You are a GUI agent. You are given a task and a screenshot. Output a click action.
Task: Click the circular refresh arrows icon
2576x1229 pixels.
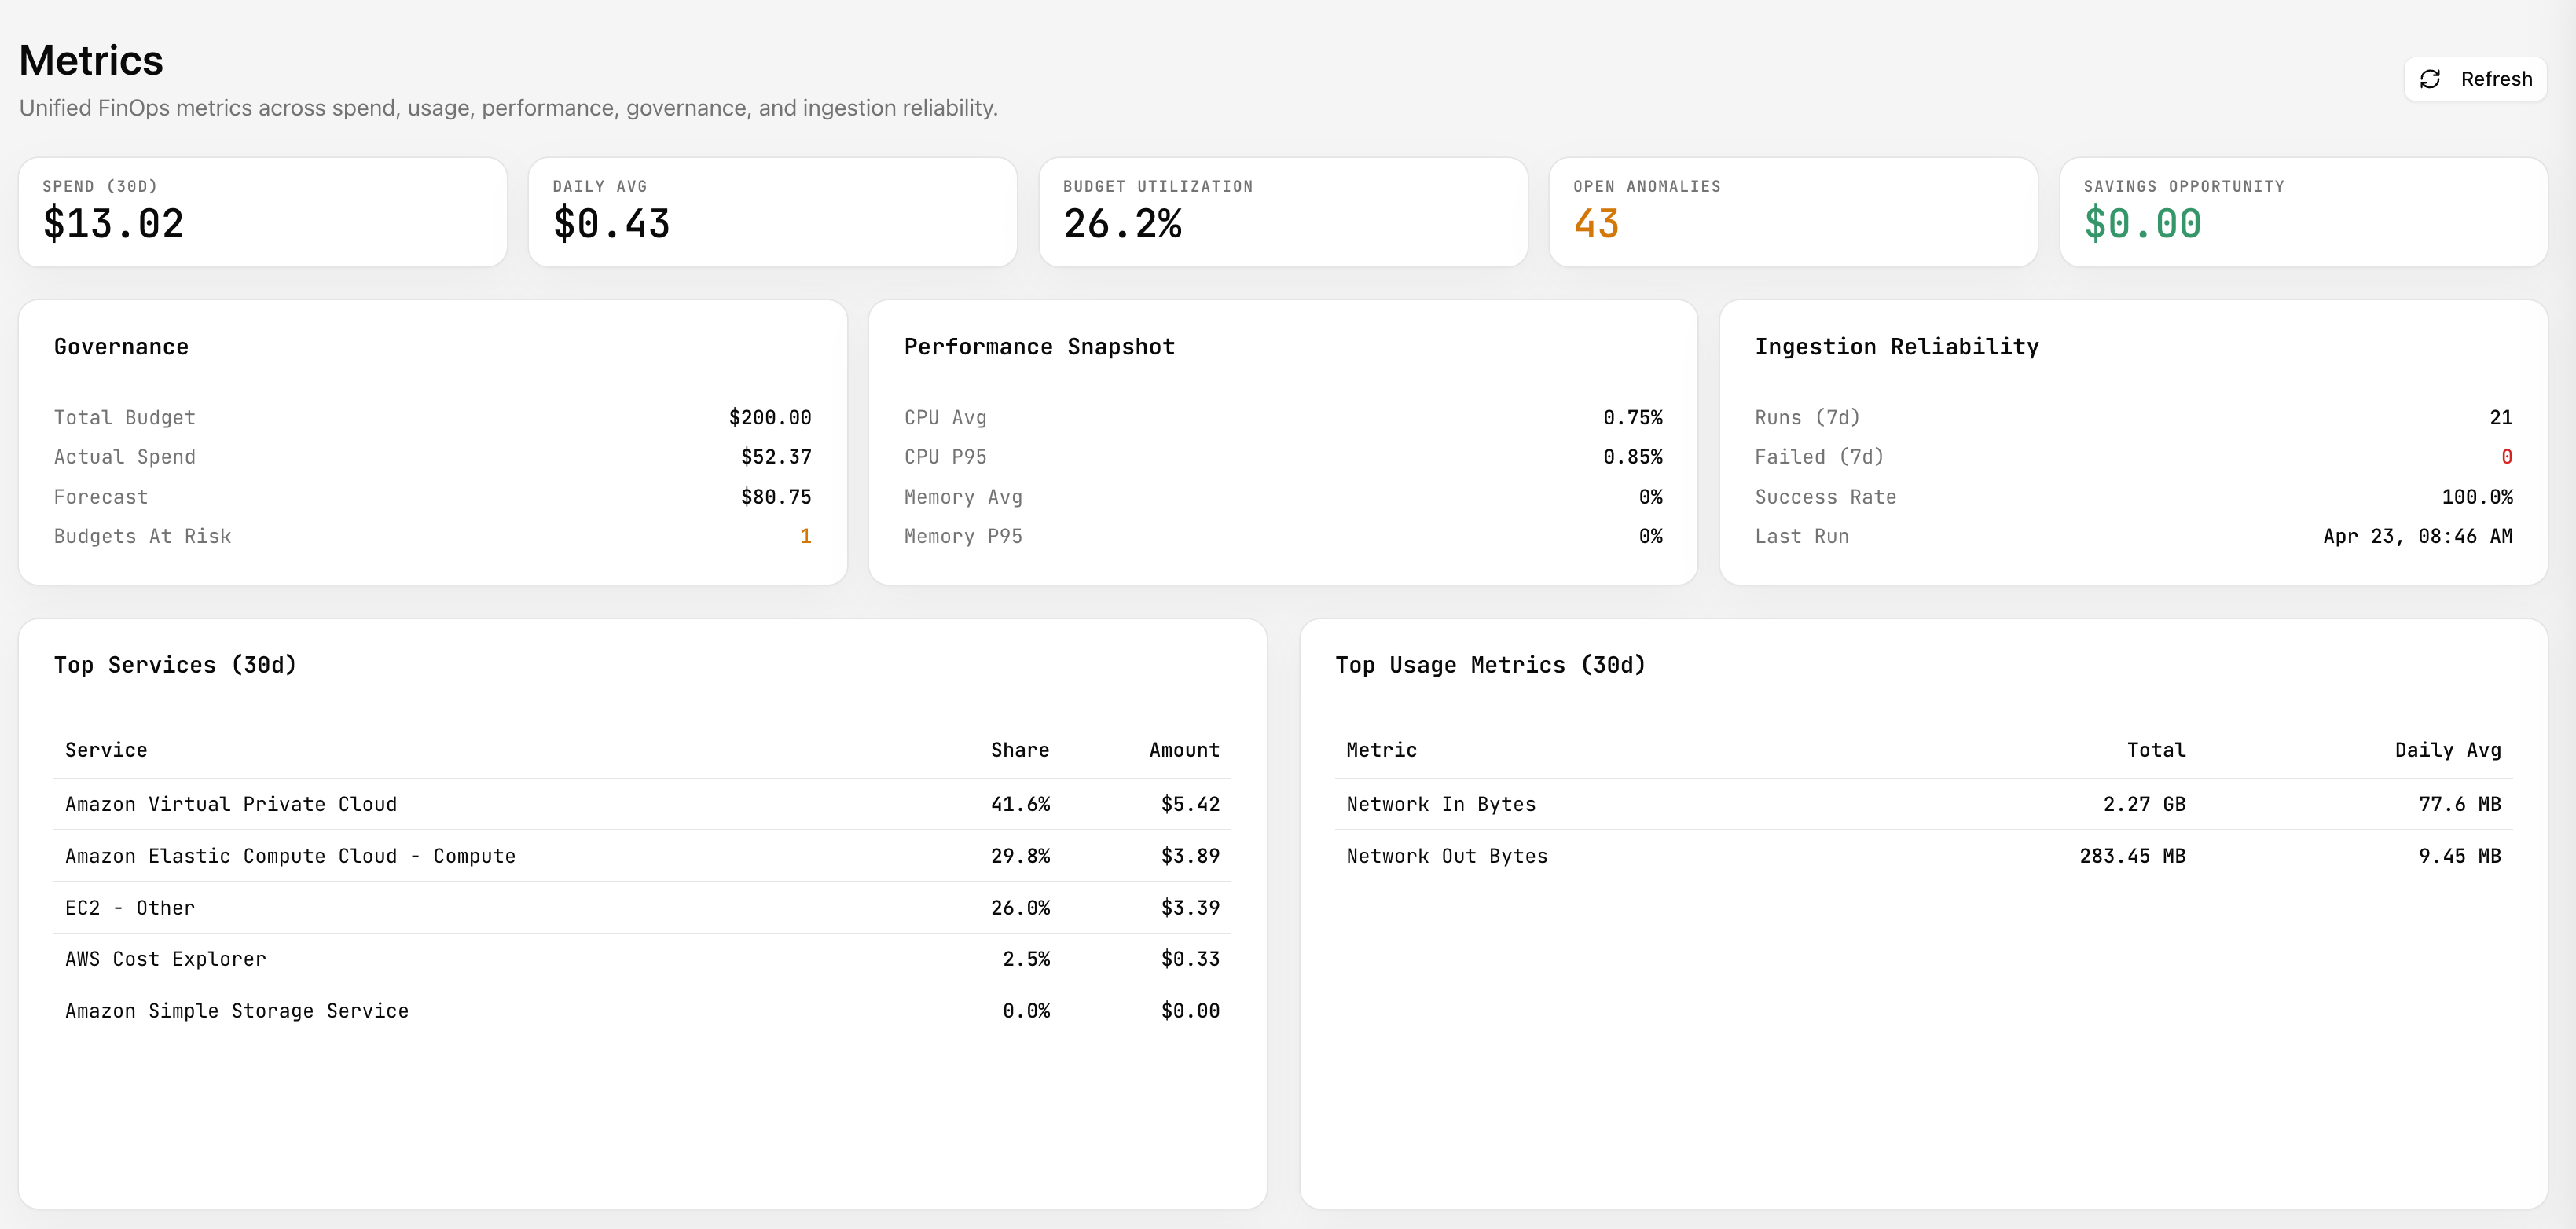pyautogui.click(x=2430, y=79)
